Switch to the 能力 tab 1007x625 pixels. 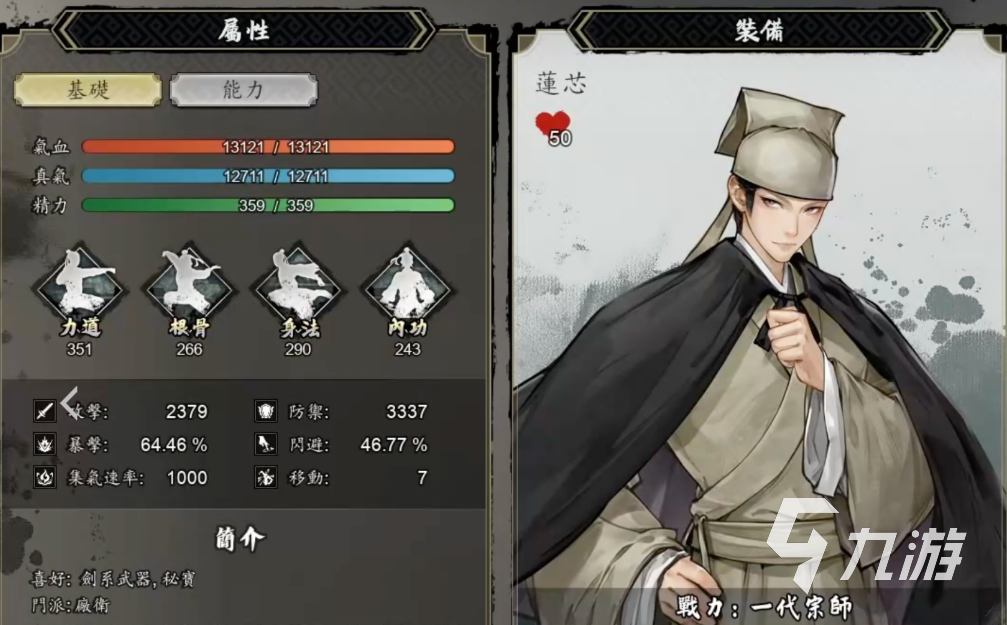tap(243, 90)
